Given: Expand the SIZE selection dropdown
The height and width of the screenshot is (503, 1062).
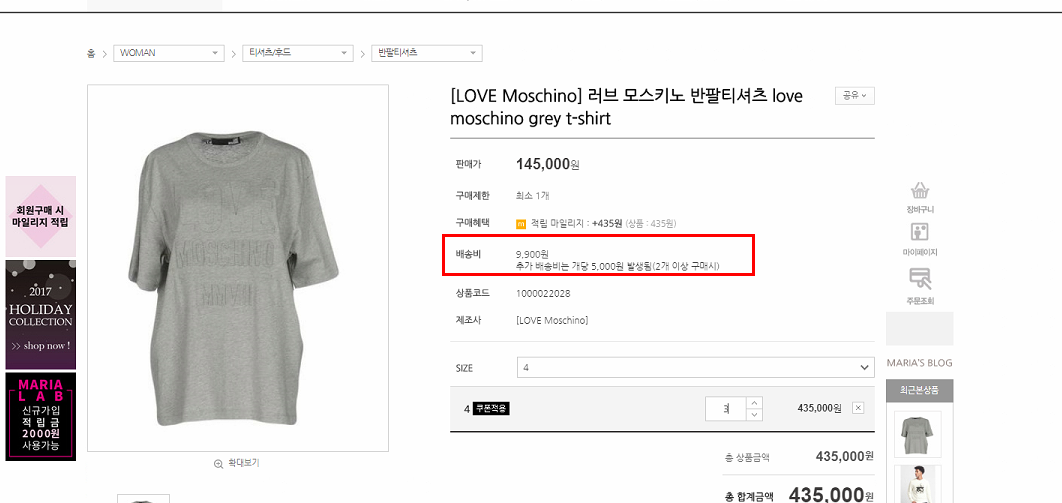Looking at the screenshot, I should coord(695,368).
